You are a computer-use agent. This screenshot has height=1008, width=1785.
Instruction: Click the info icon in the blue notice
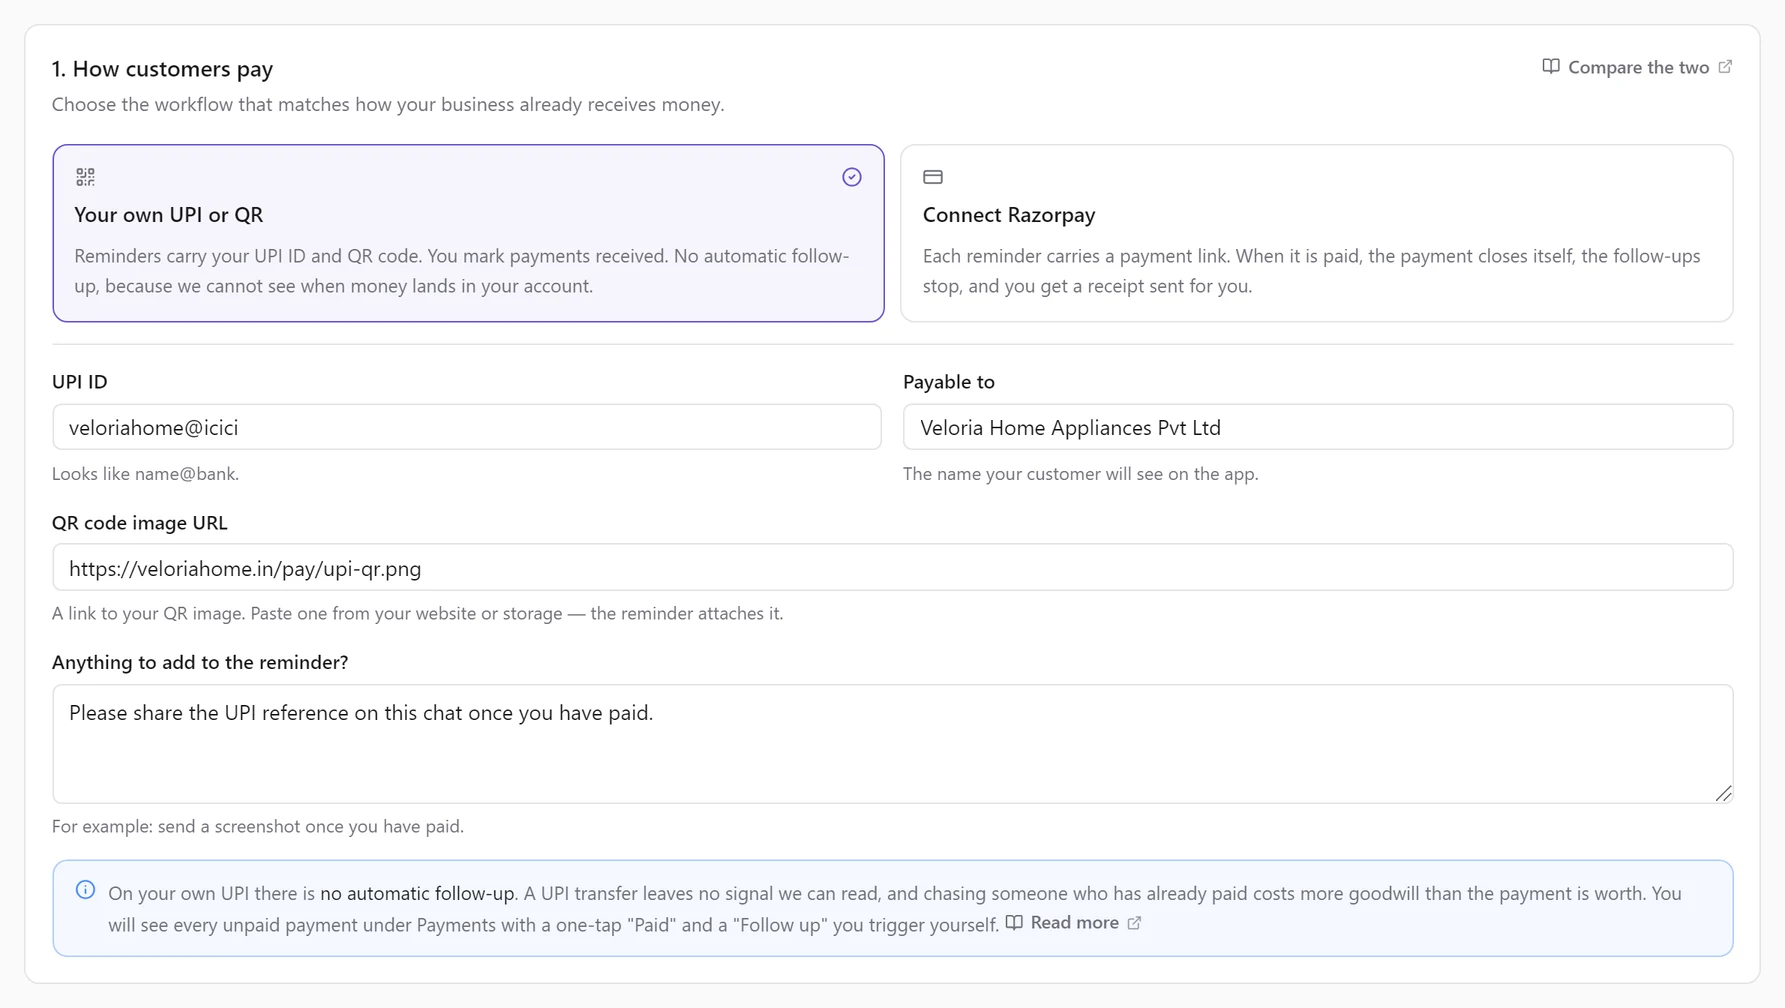coord(85,890)
